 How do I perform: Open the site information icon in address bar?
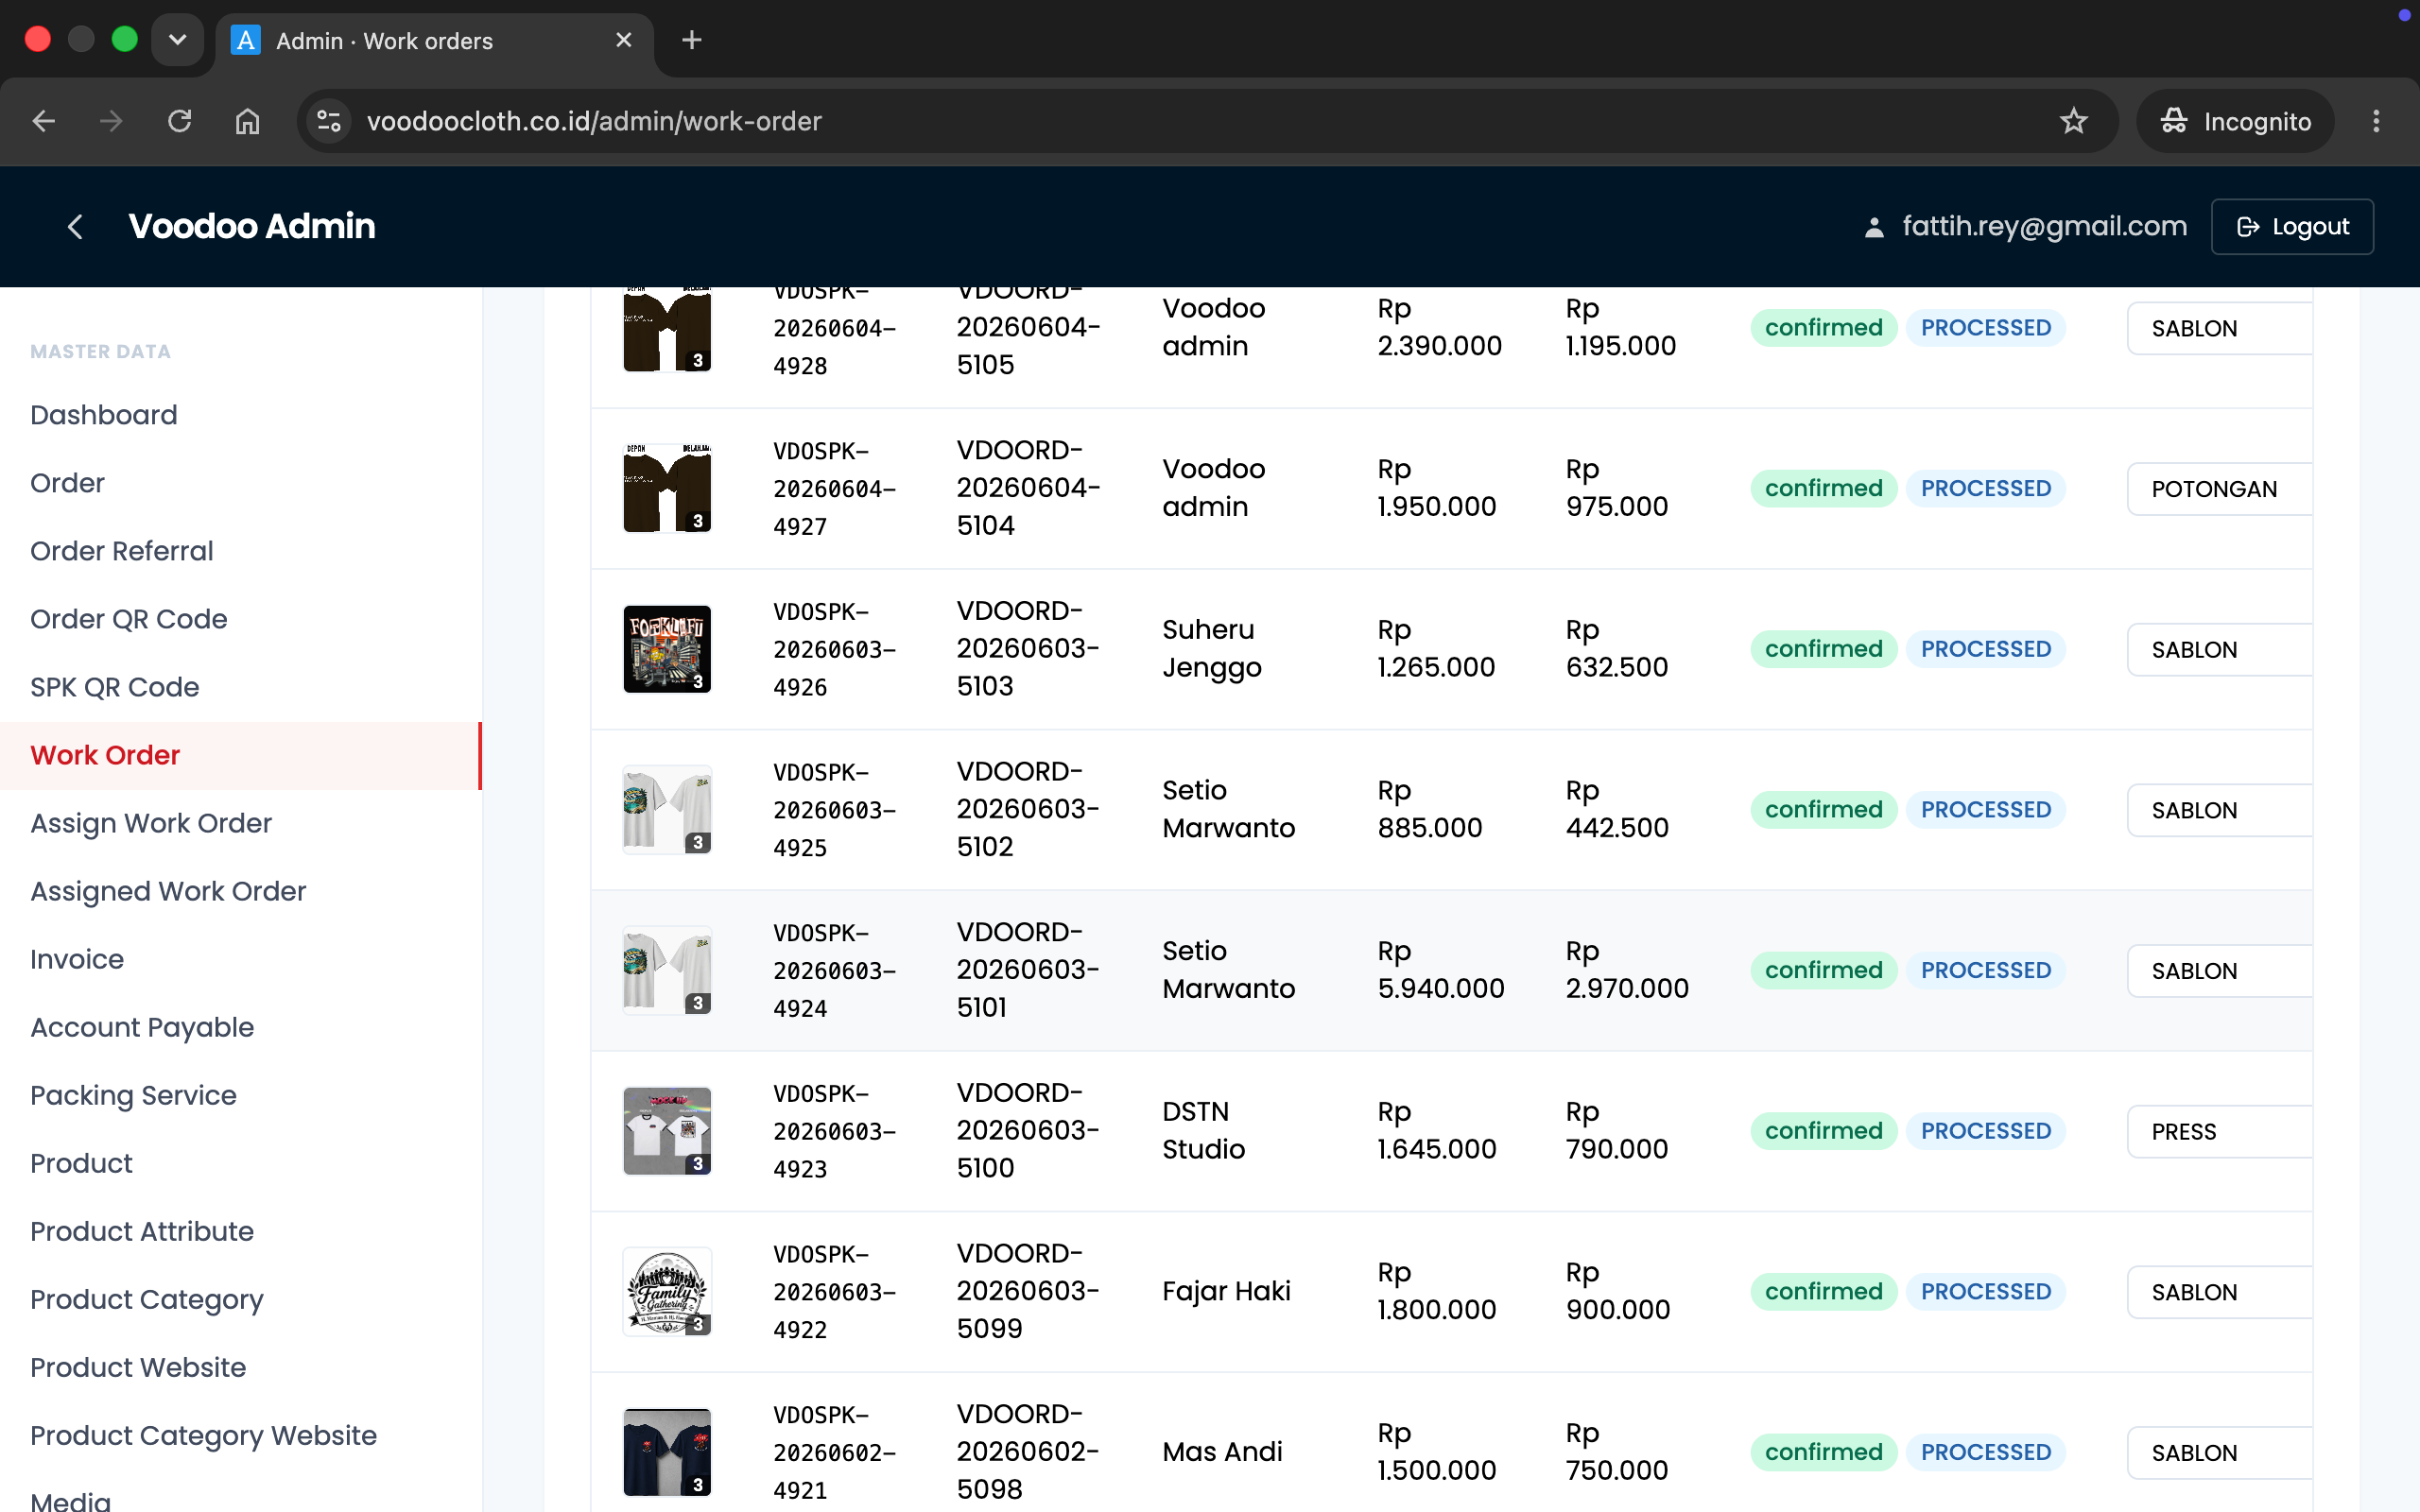pos(329,121)
